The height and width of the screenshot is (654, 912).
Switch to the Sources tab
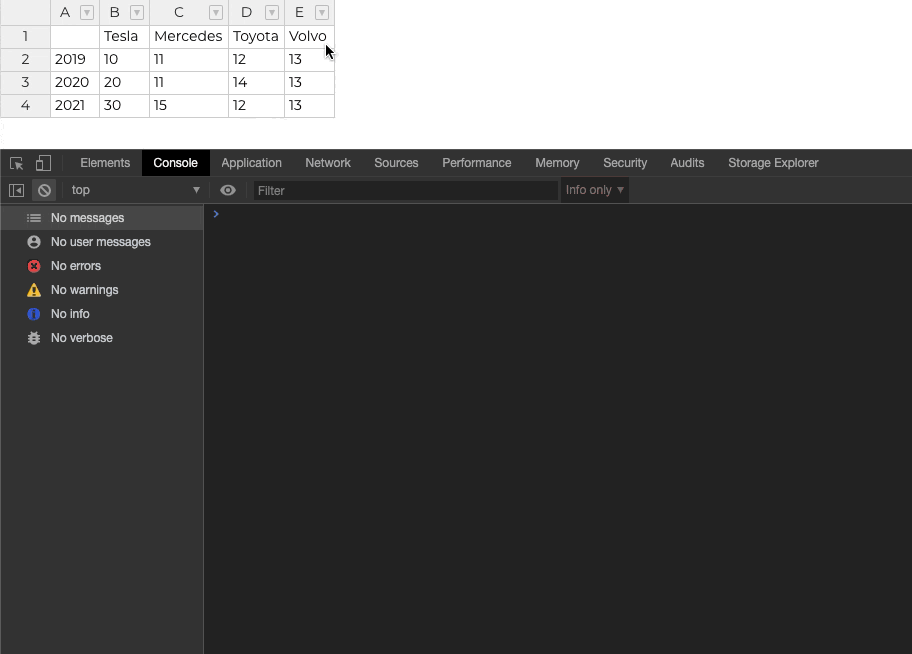(x=396, y=163)
